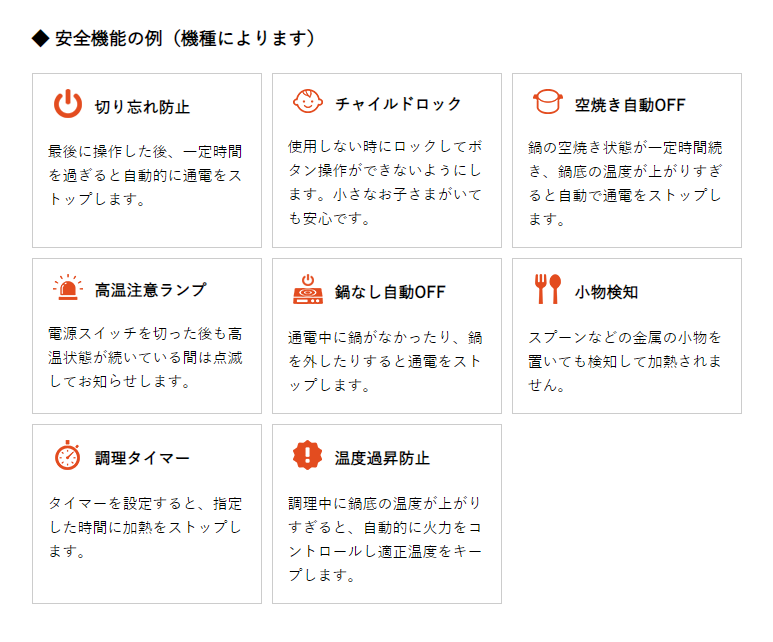773x642 pixels.
Task: Click the 切り忘れ防止 heading
Action: point(142,106)
